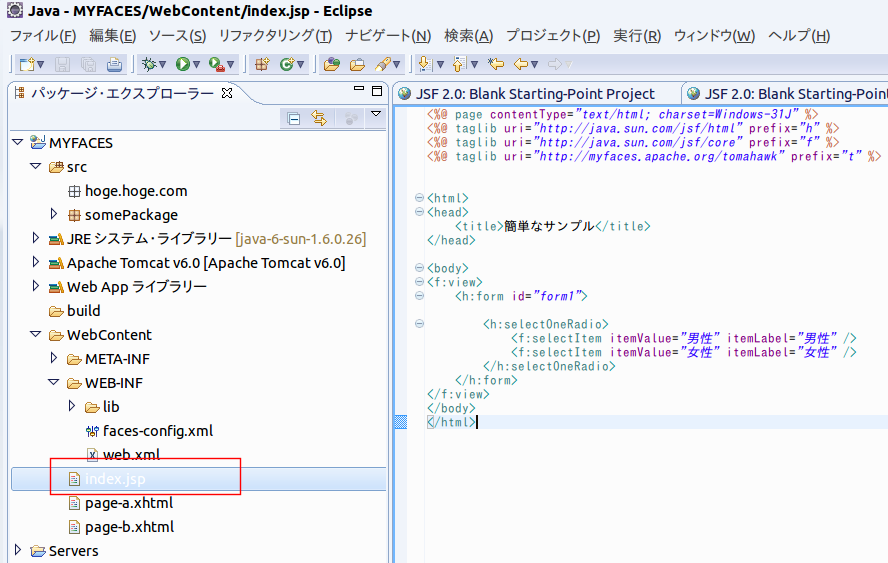Minimize the Package Explorer panel
The width and height of the screenshot is (888, 563).
pos(358,88)
